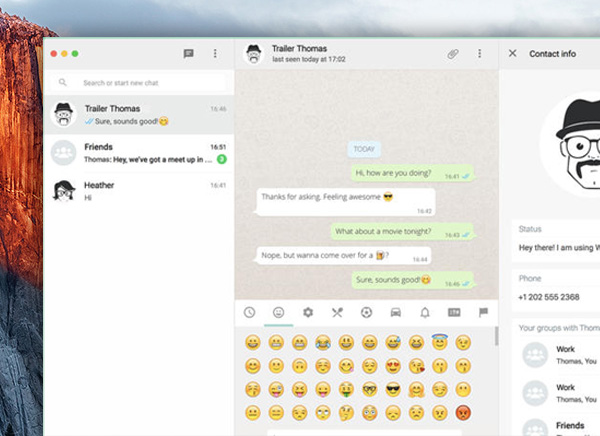
Task: Attach a file with the paperclip icon
Action: 453,54
